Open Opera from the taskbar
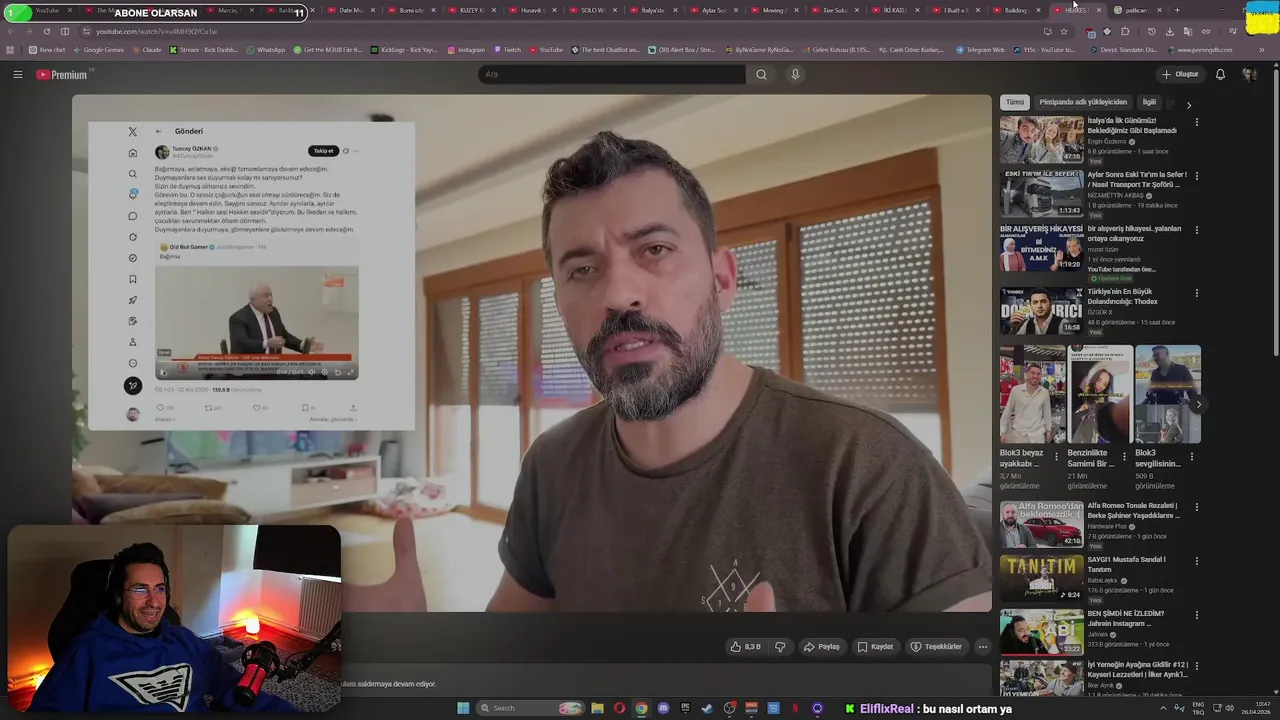This screenshot has height=720, width=1280. pos(619,708)
